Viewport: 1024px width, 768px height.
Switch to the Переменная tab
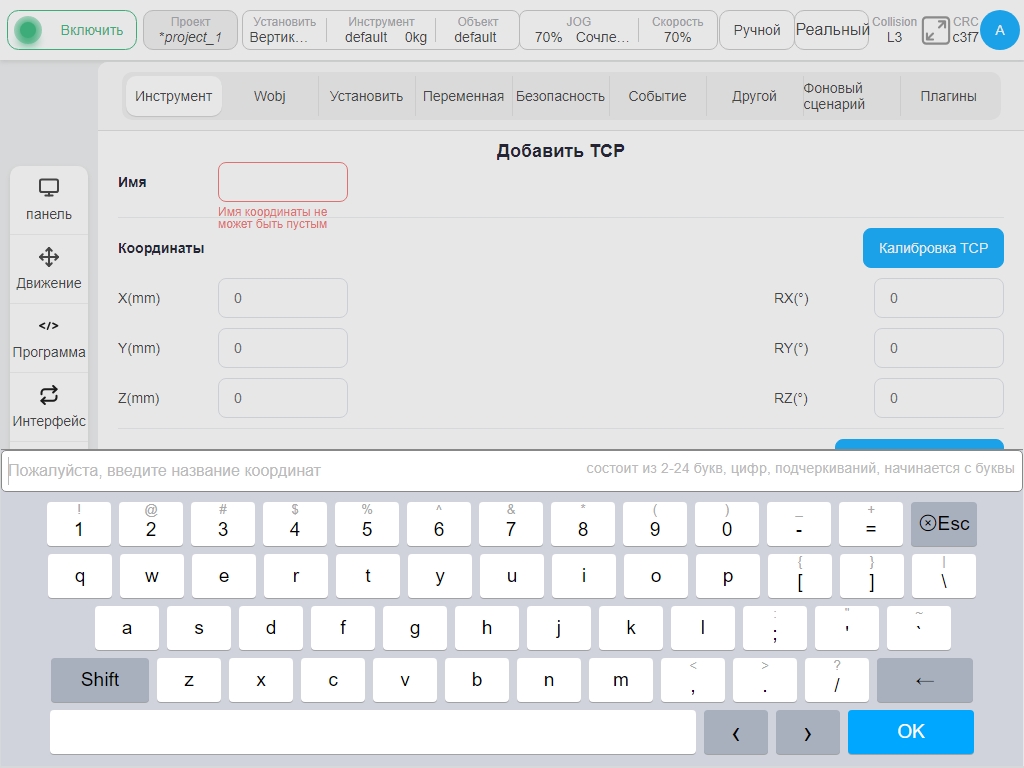(463, 96)
